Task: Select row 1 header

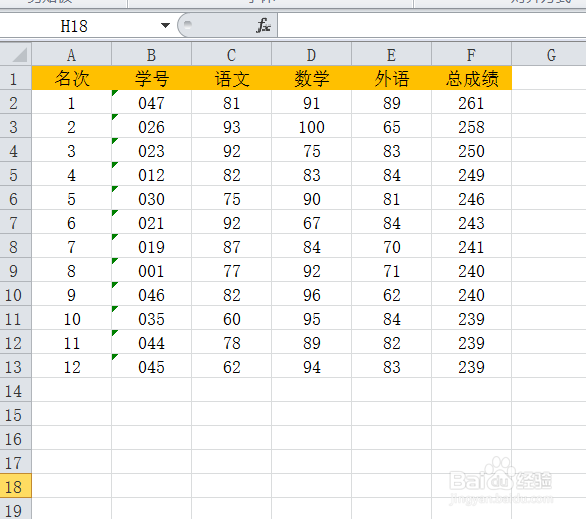Action: (x=16, y=78)
